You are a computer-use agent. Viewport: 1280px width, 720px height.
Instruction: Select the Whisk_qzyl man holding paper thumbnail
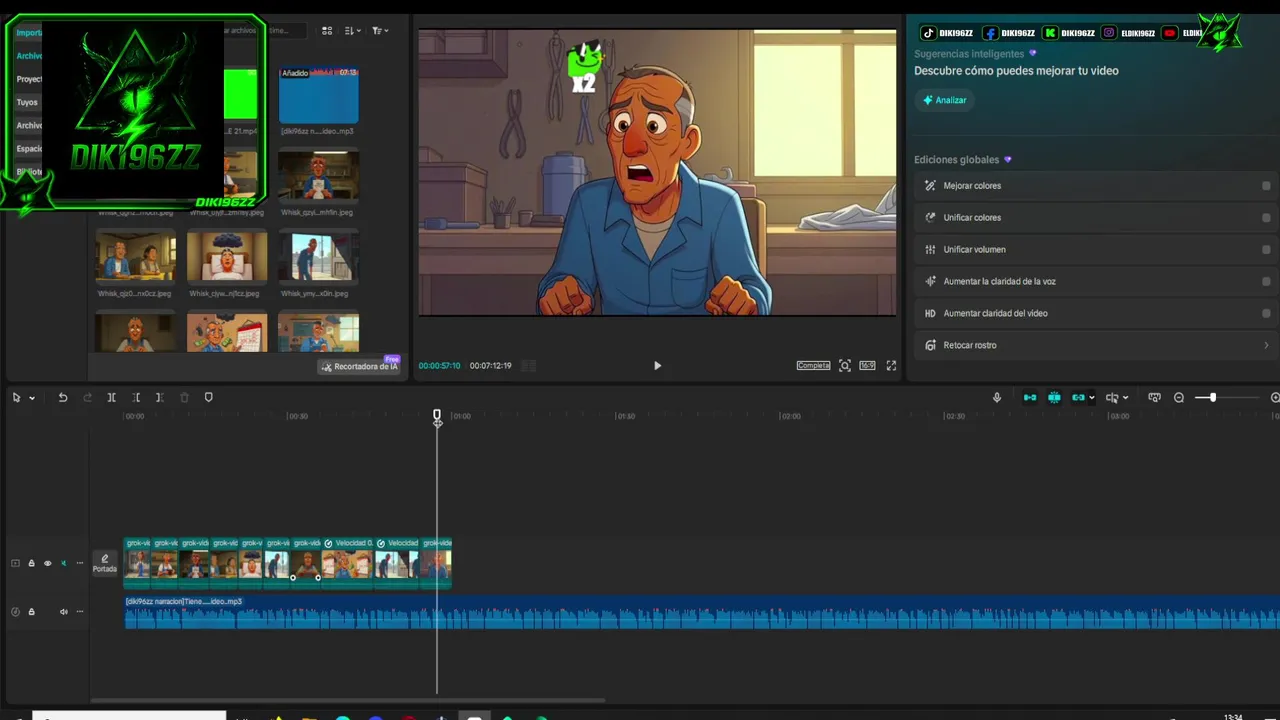point(318,176)
